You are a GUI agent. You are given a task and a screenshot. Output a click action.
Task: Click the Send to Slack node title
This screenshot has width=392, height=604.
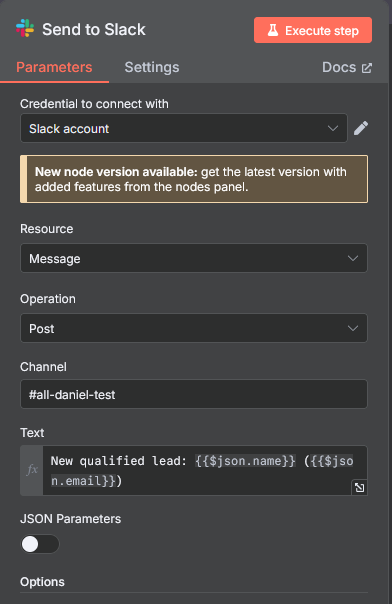(94, 29)
